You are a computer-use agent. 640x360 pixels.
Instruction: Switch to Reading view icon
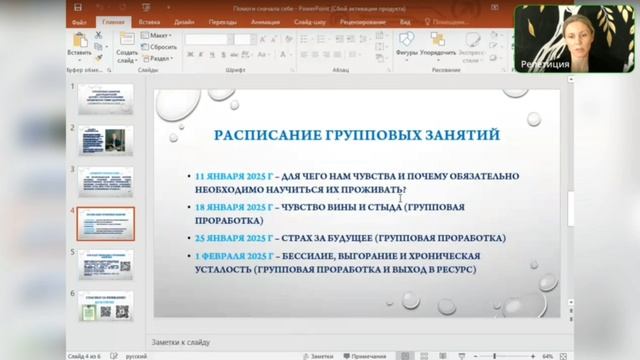coord(443,356)
